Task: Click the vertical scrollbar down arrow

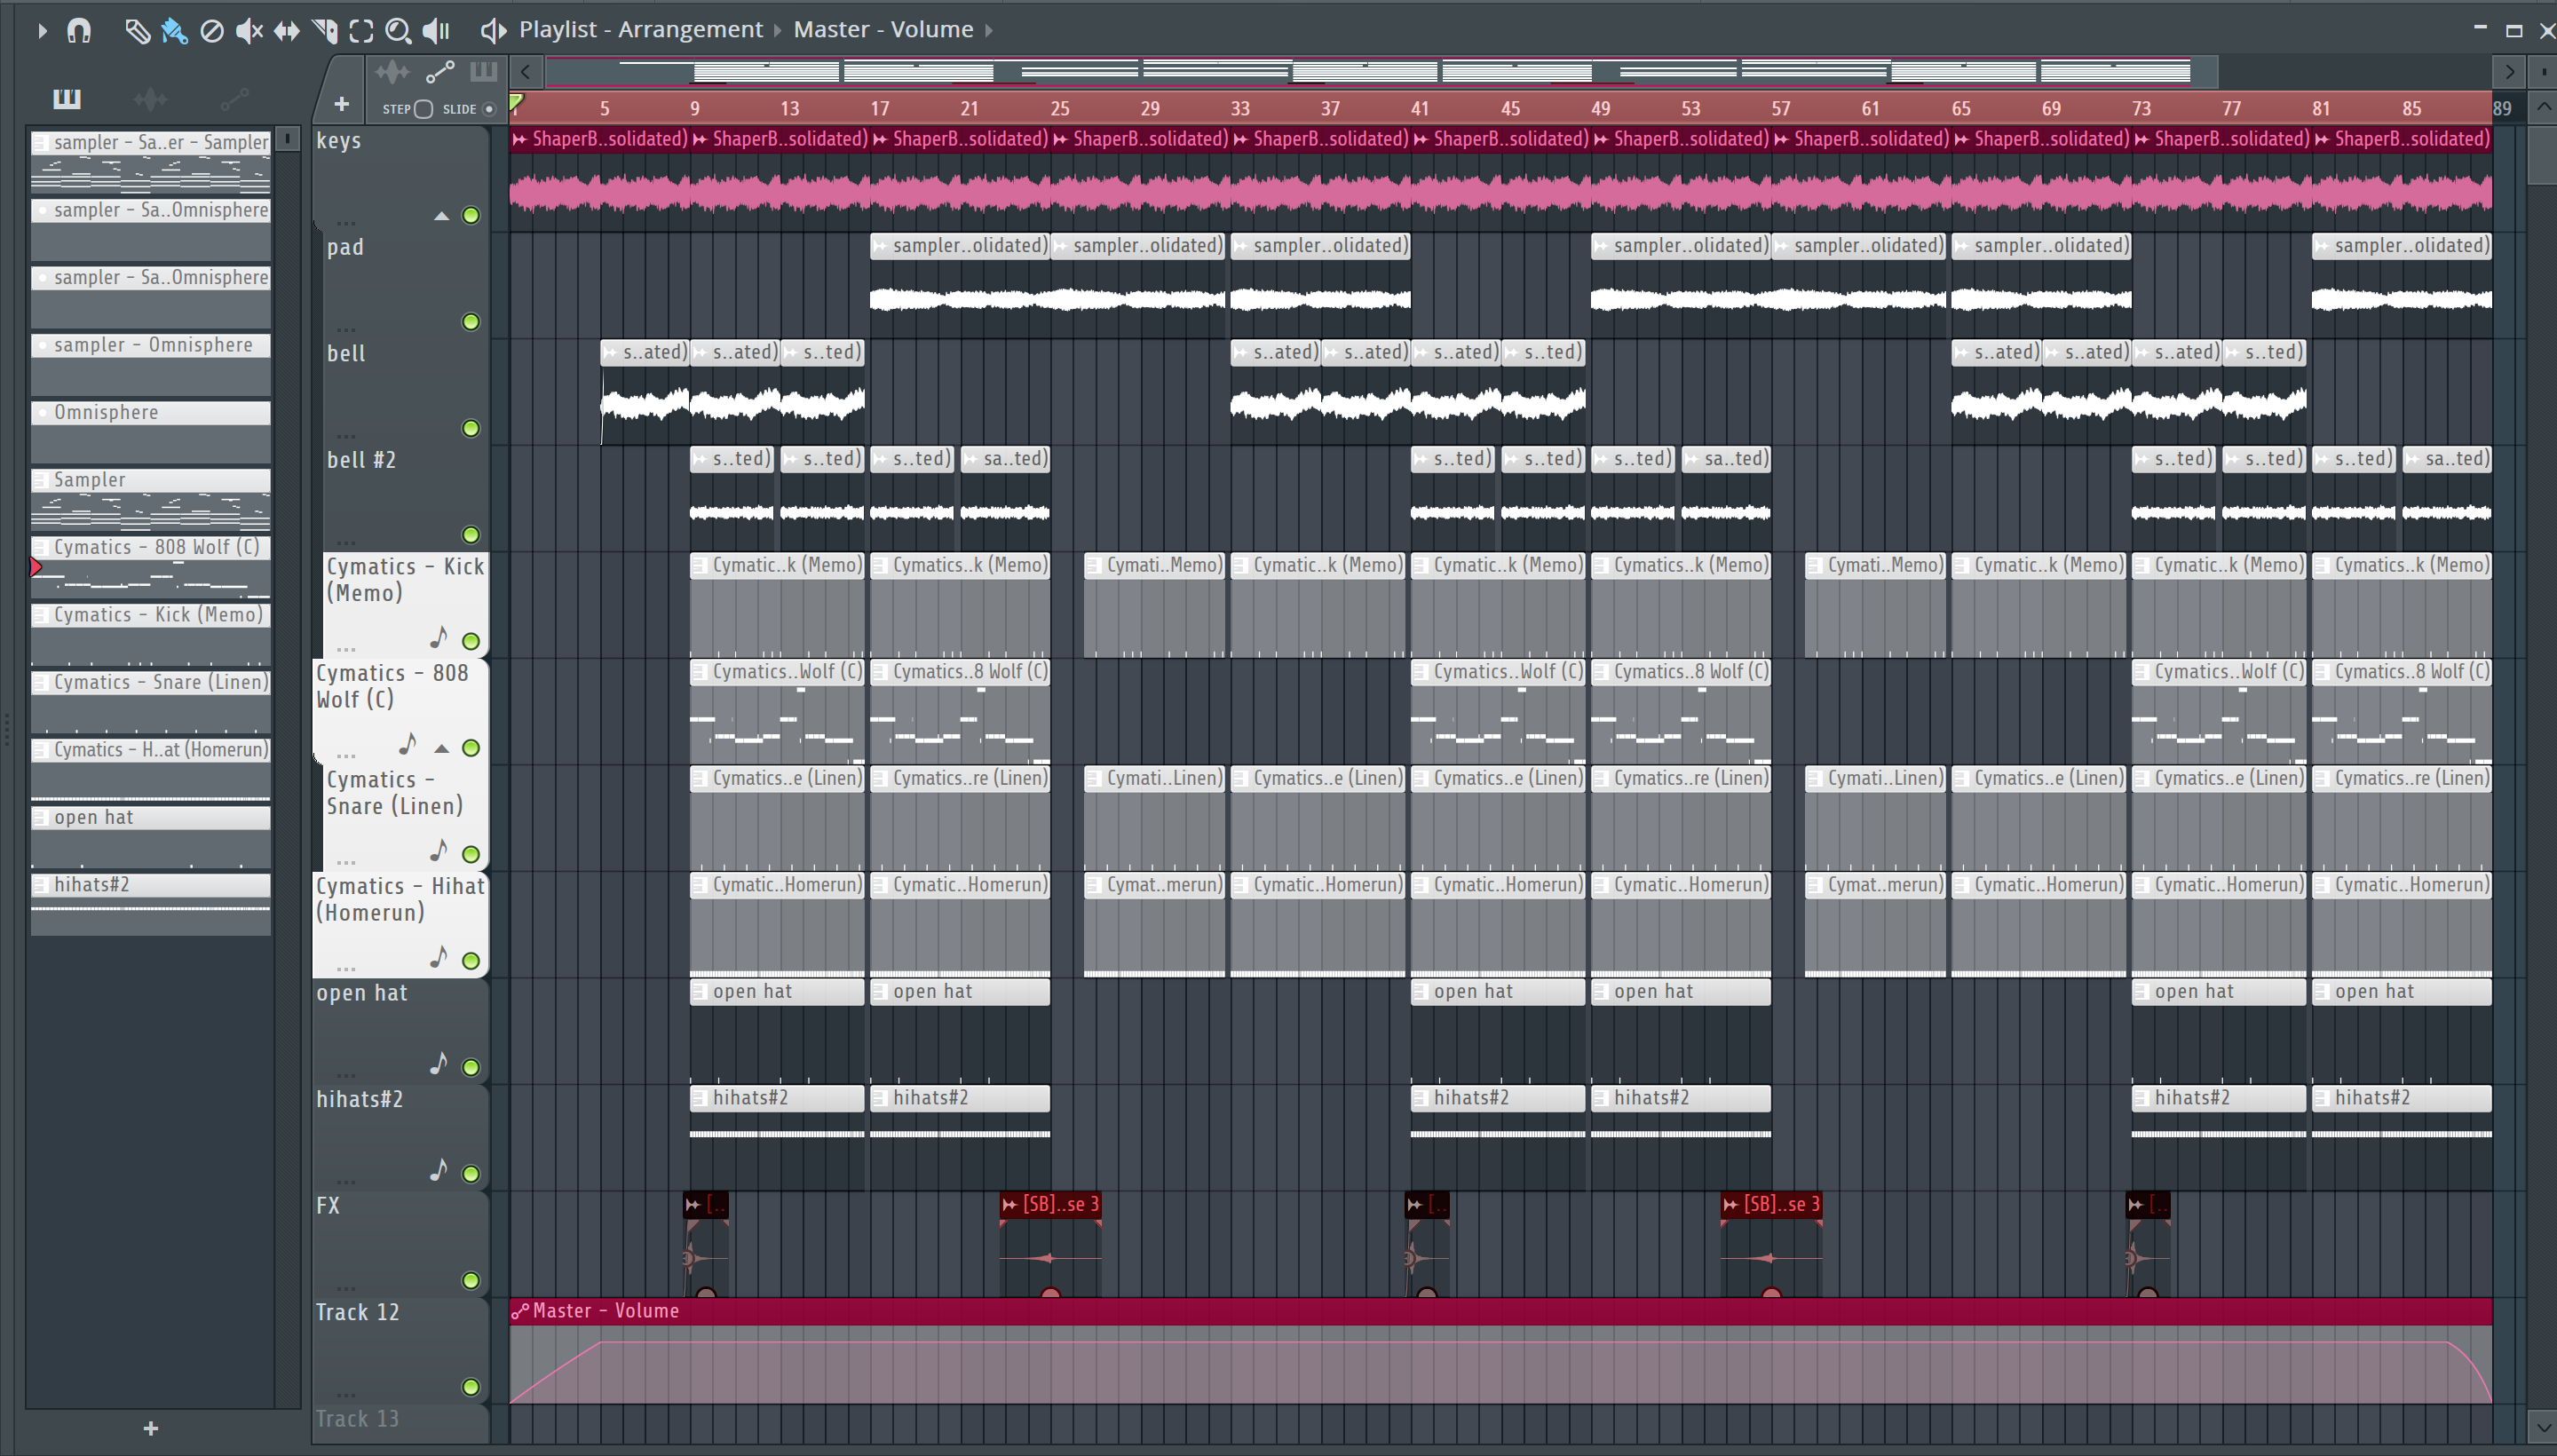Action: pos(2543,1427)
